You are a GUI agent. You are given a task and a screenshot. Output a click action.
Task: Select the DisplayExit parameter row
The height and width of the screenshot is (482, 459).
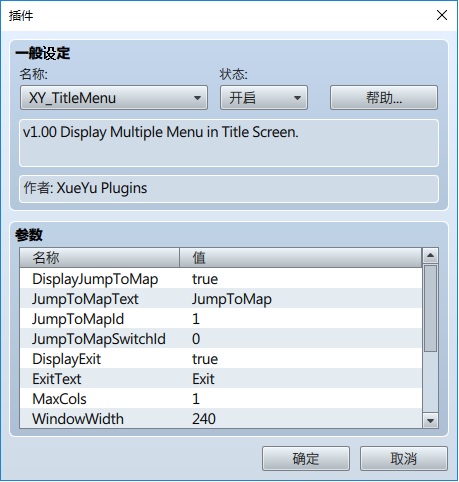(x=221, y=359)
